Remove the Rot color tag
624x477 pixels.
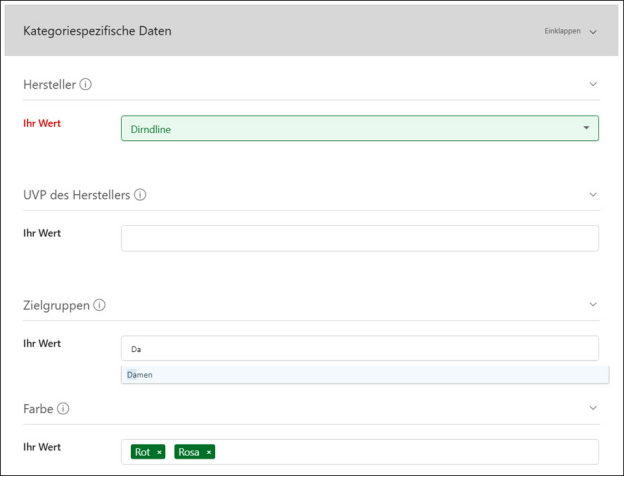point(160,453)
